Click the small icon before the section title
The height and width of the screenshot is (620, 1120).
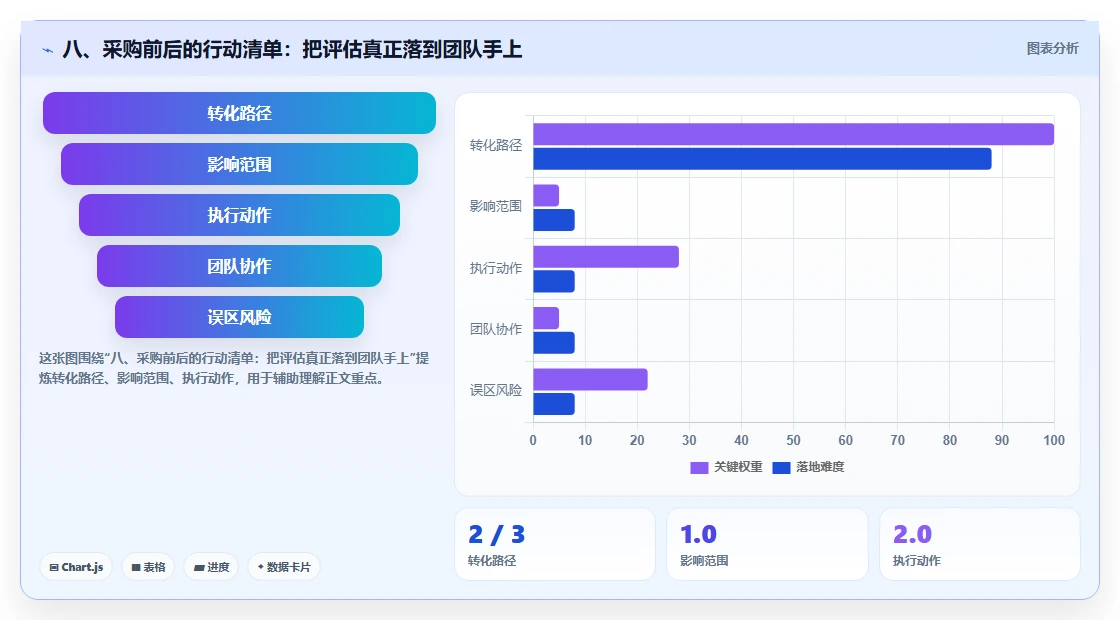47,50
